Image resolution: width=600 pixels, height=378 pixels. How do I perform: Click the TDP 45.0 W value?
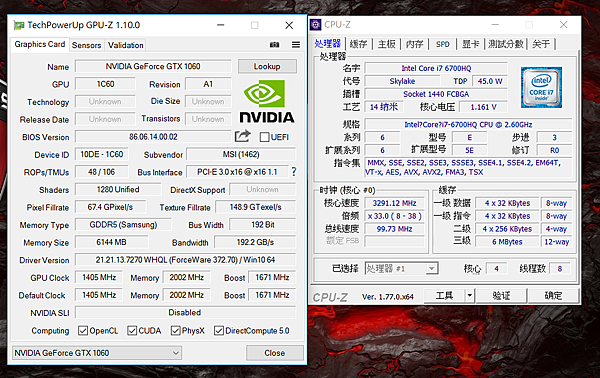coord(490,81)
